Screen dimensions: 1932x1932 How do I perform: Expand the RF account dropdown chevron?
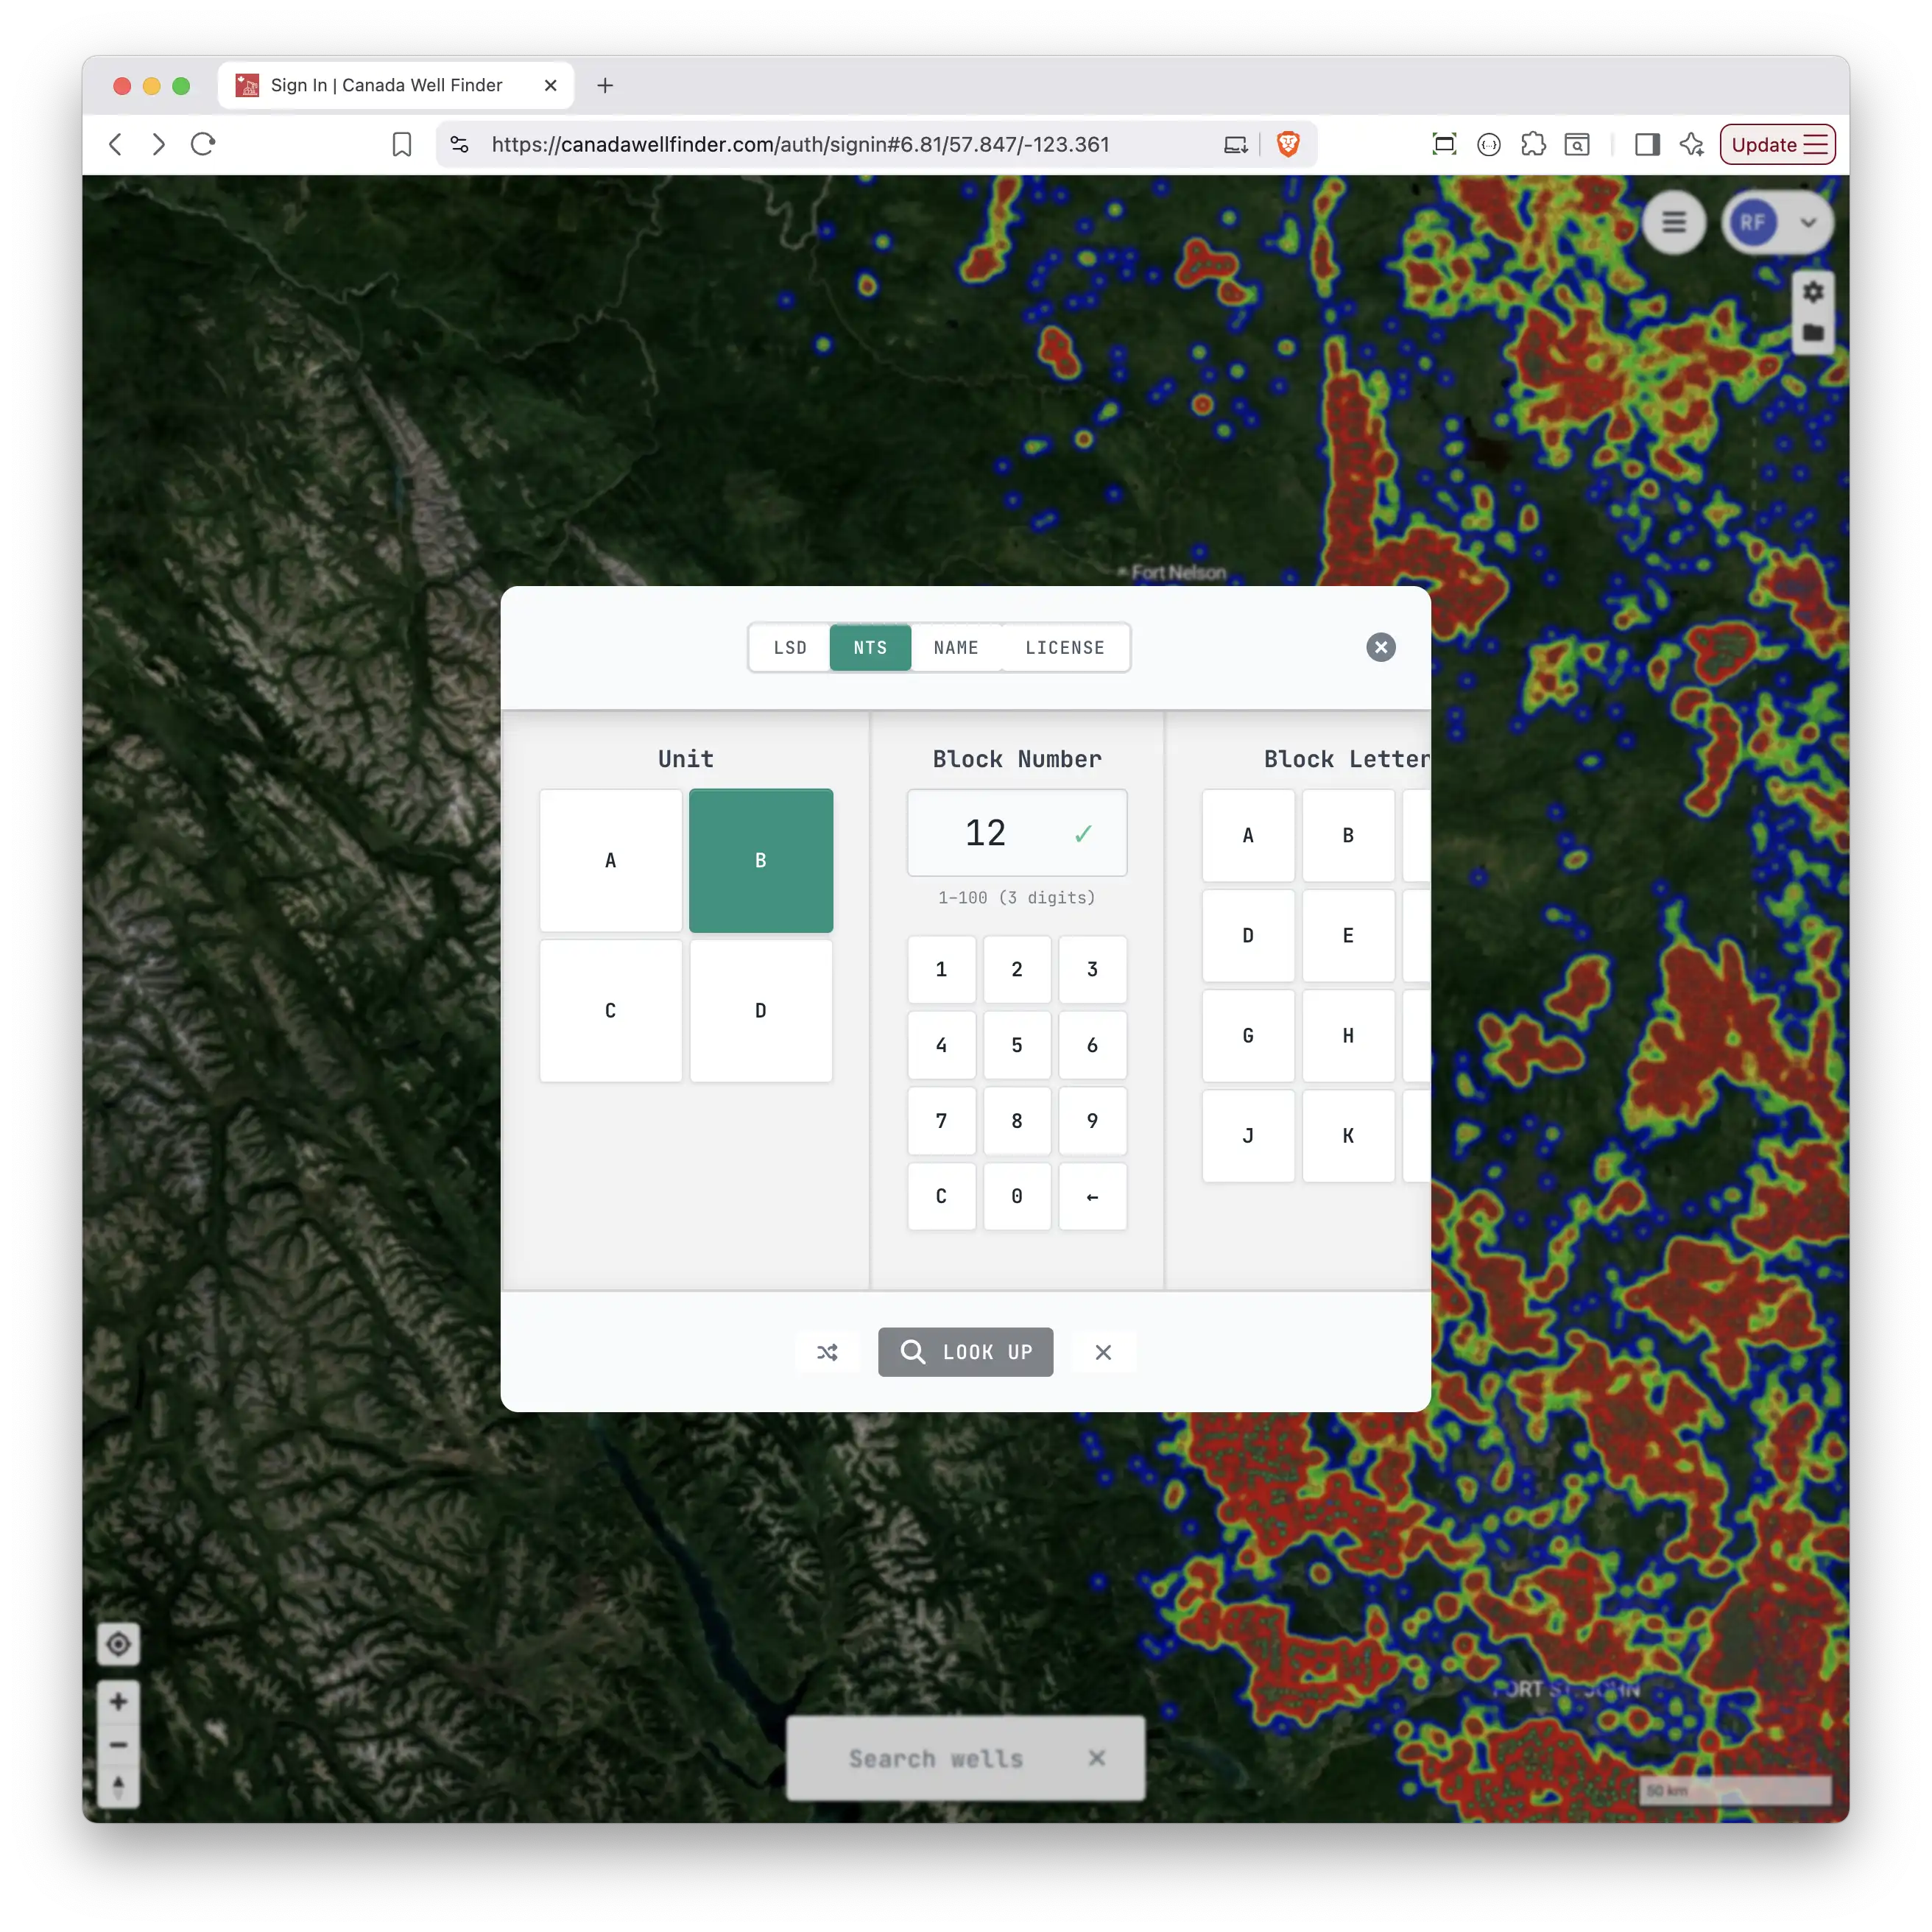point(1809,224)
